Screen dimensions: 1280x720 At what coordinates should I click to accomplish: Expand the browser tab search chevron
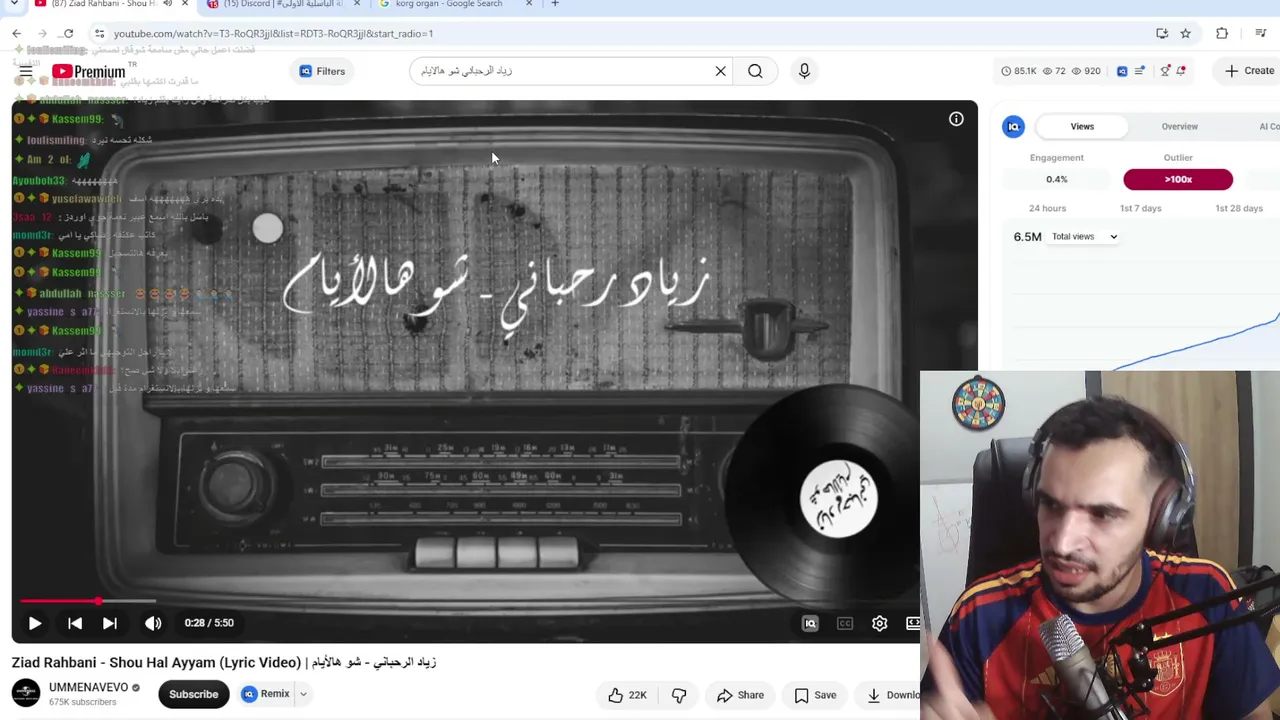click(x=14, y=4)
